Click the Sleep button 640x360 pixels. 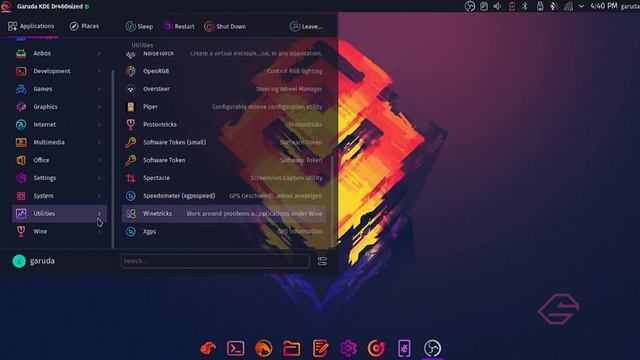tap(139, 27)
